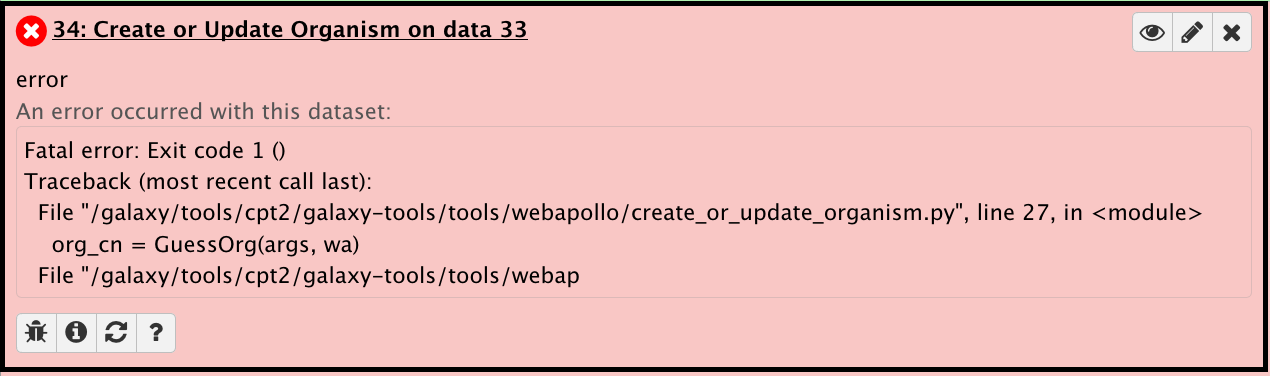1270x376 pixels.
Task: Edit dataset attributes with the pencil icon
Action: point(1191,33)
